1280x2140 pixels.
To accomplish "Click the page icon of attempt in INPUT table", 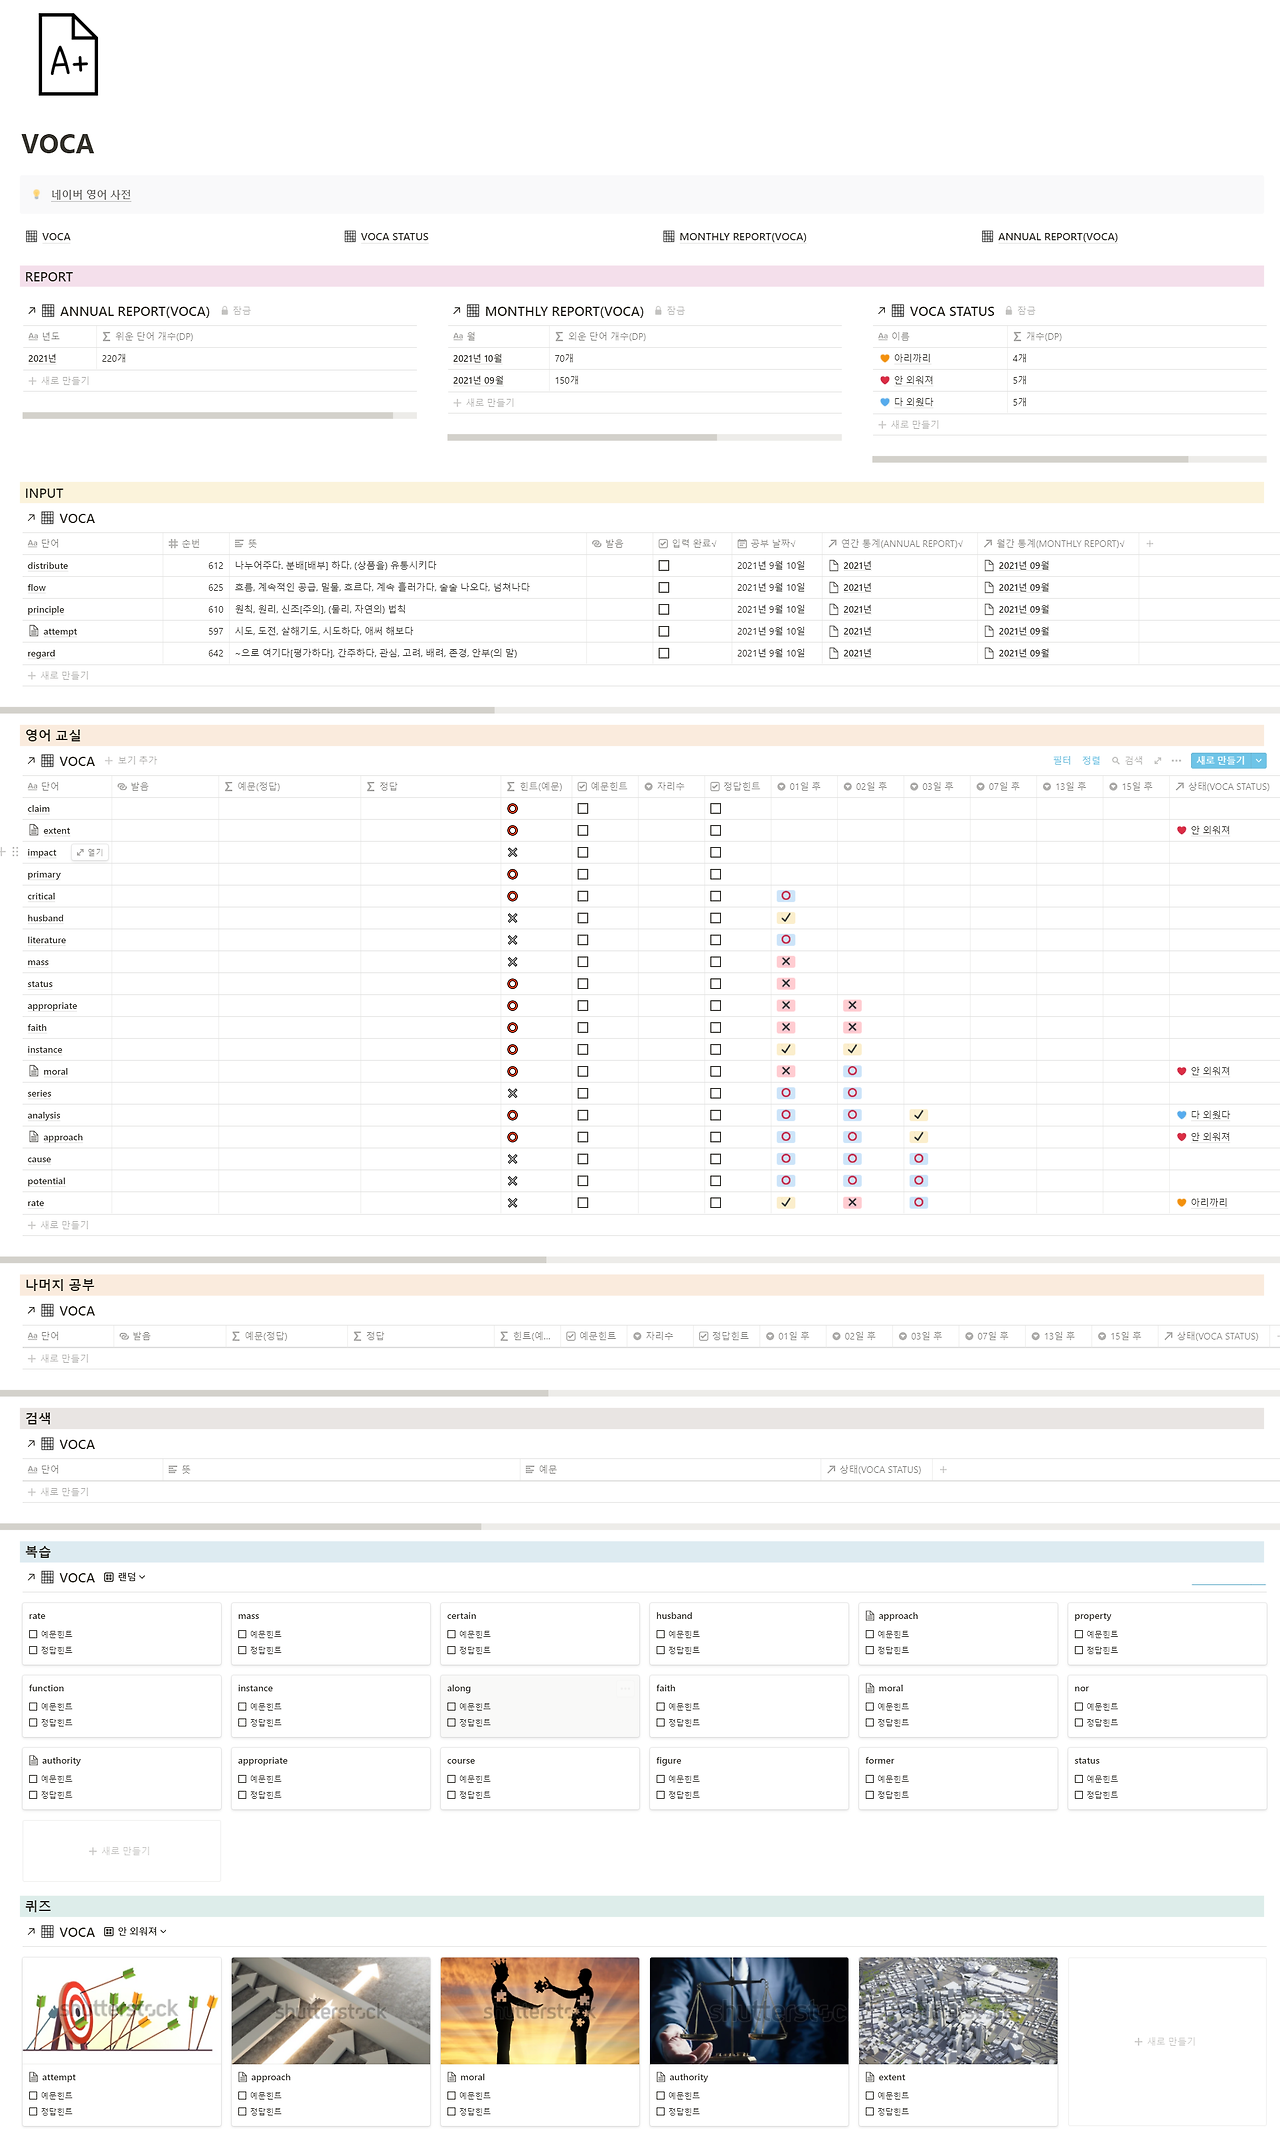I will pos(34,631).
